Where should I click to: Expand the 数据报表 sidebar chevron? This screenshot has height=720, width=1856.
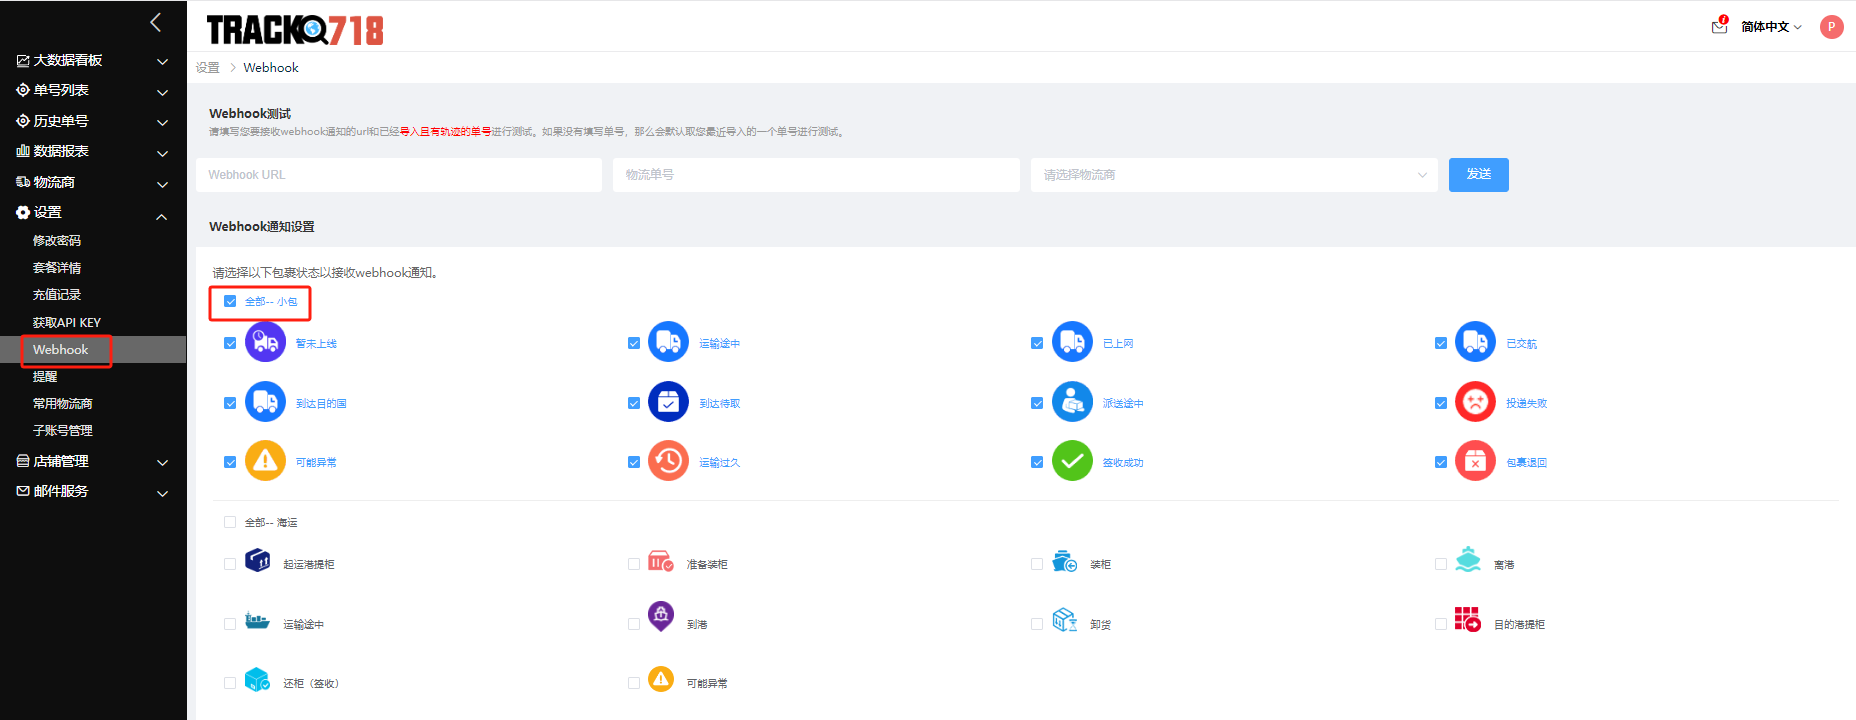(162, 154)
